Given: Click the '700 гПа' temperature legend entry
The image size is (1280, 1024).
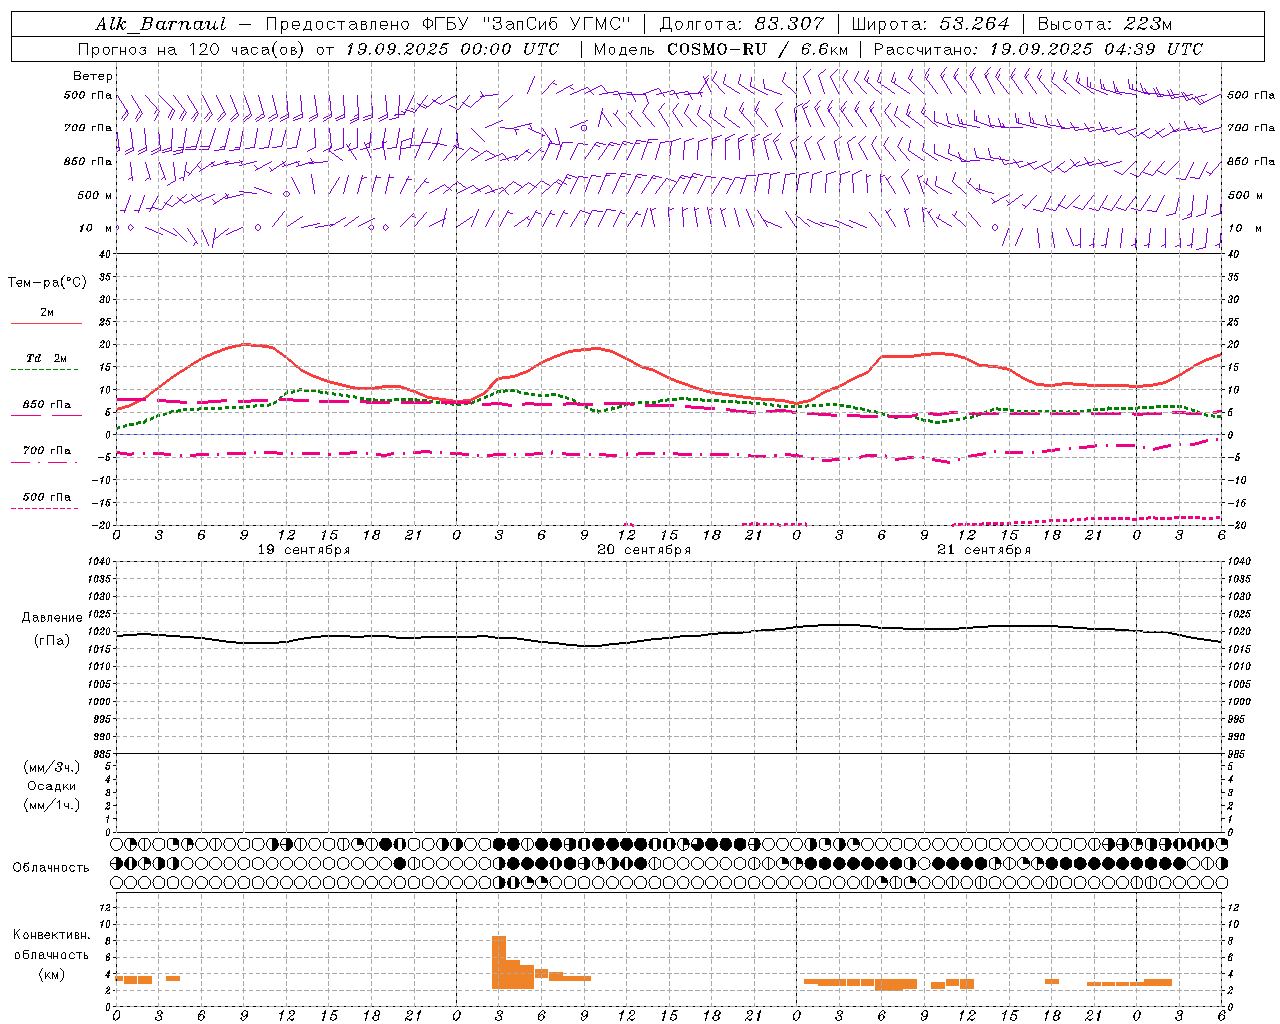Looking at the screenshot, I should tap(47, 451).
